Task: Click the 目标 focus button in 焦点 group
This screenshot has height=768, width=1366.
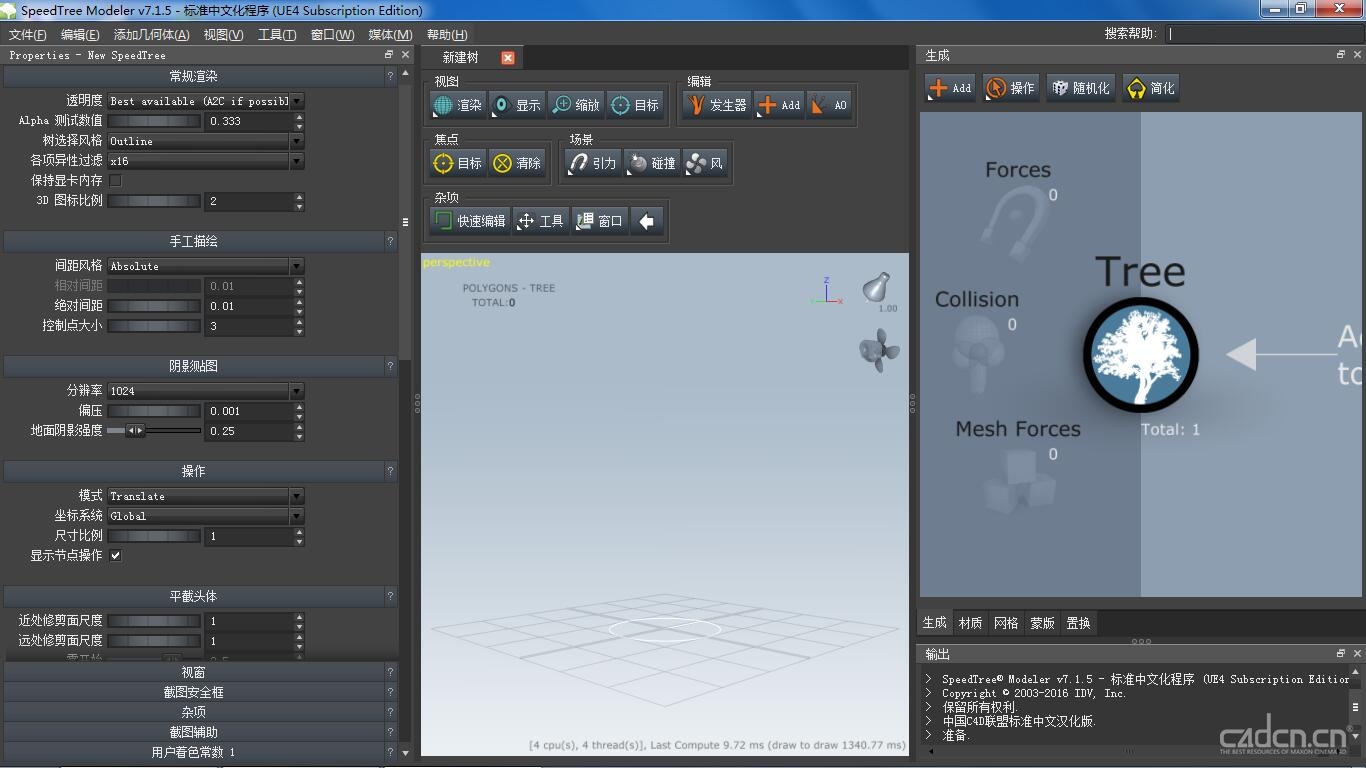Action: [x=458, y=163]
